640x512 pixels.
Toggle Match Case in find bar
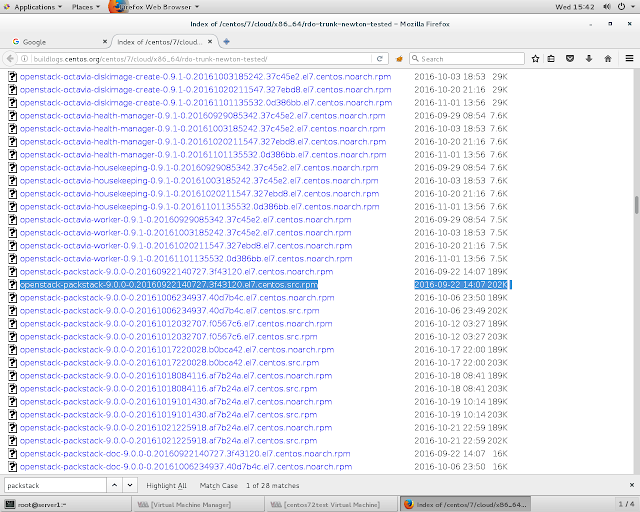[x=219, y=485]
